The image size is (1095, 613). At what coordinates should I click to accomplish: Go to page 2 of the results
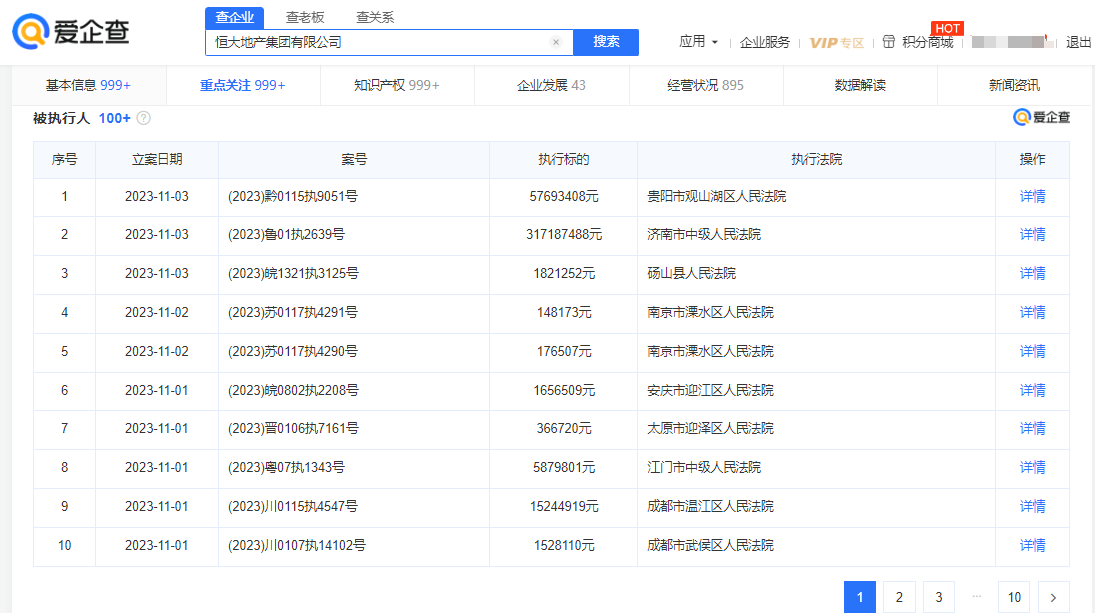tap(898, 596)
